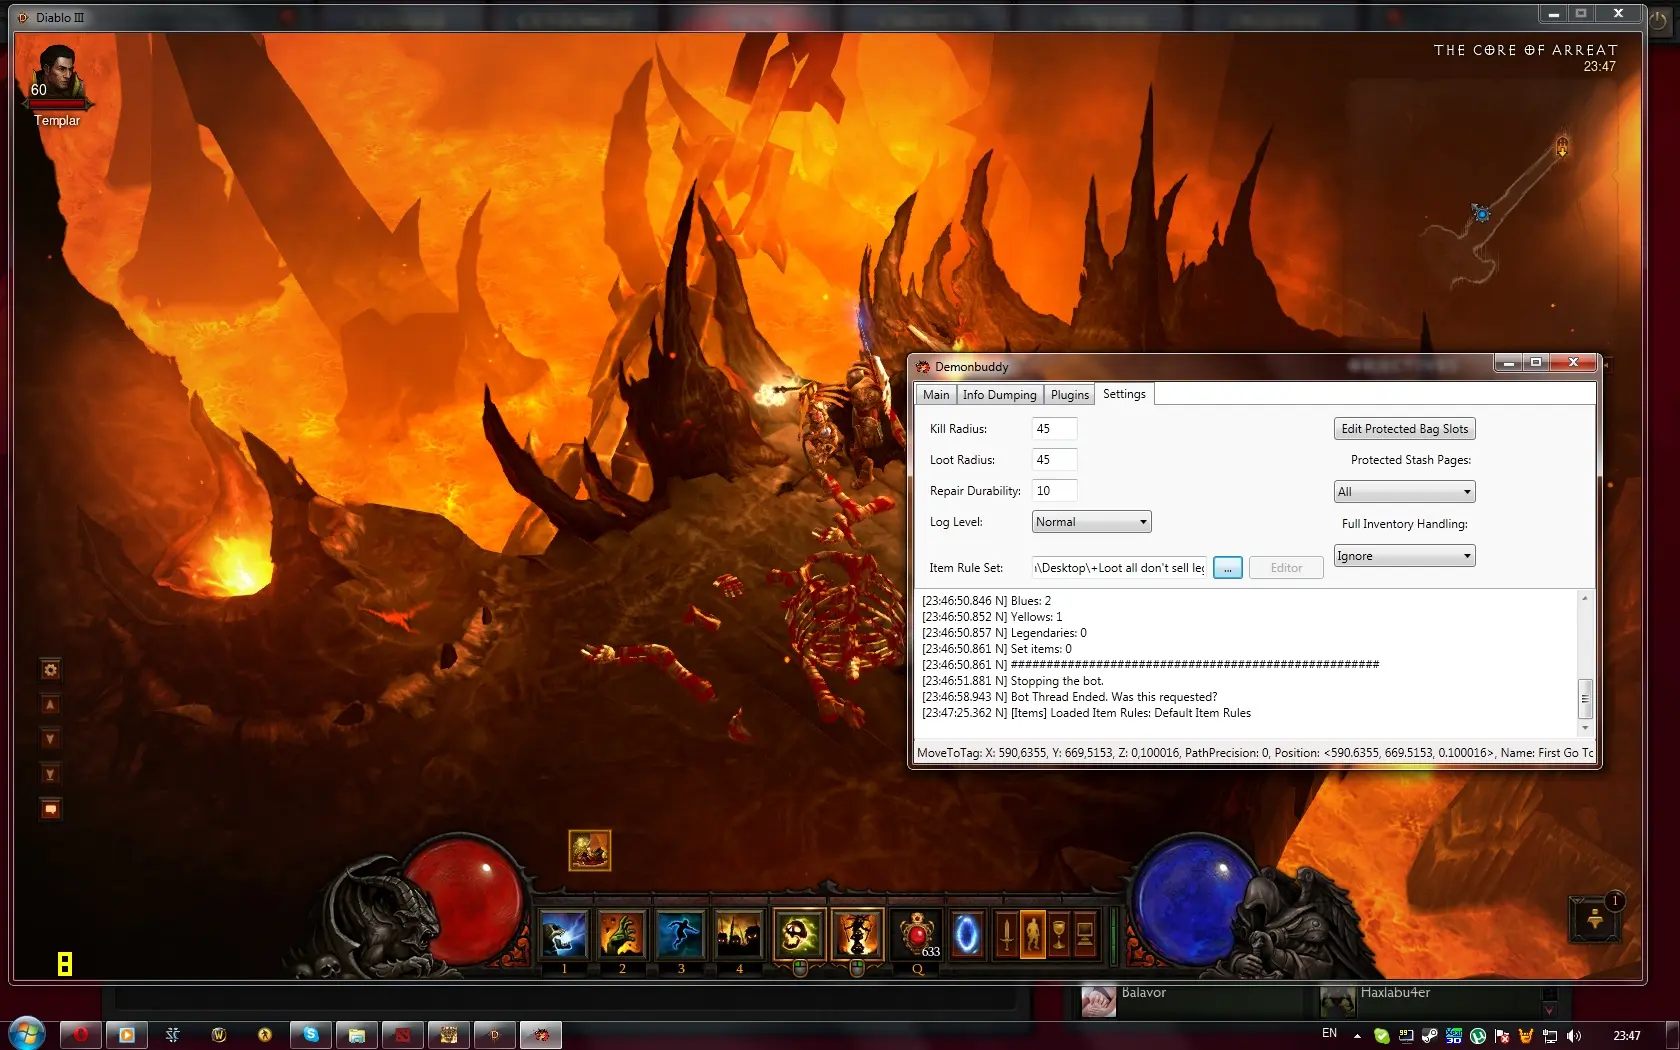The height and width of the screenshot is (1050, 1680).
Task: Click the 'Loaded Item Rules' log line
Action: (x=1086, y=713)
